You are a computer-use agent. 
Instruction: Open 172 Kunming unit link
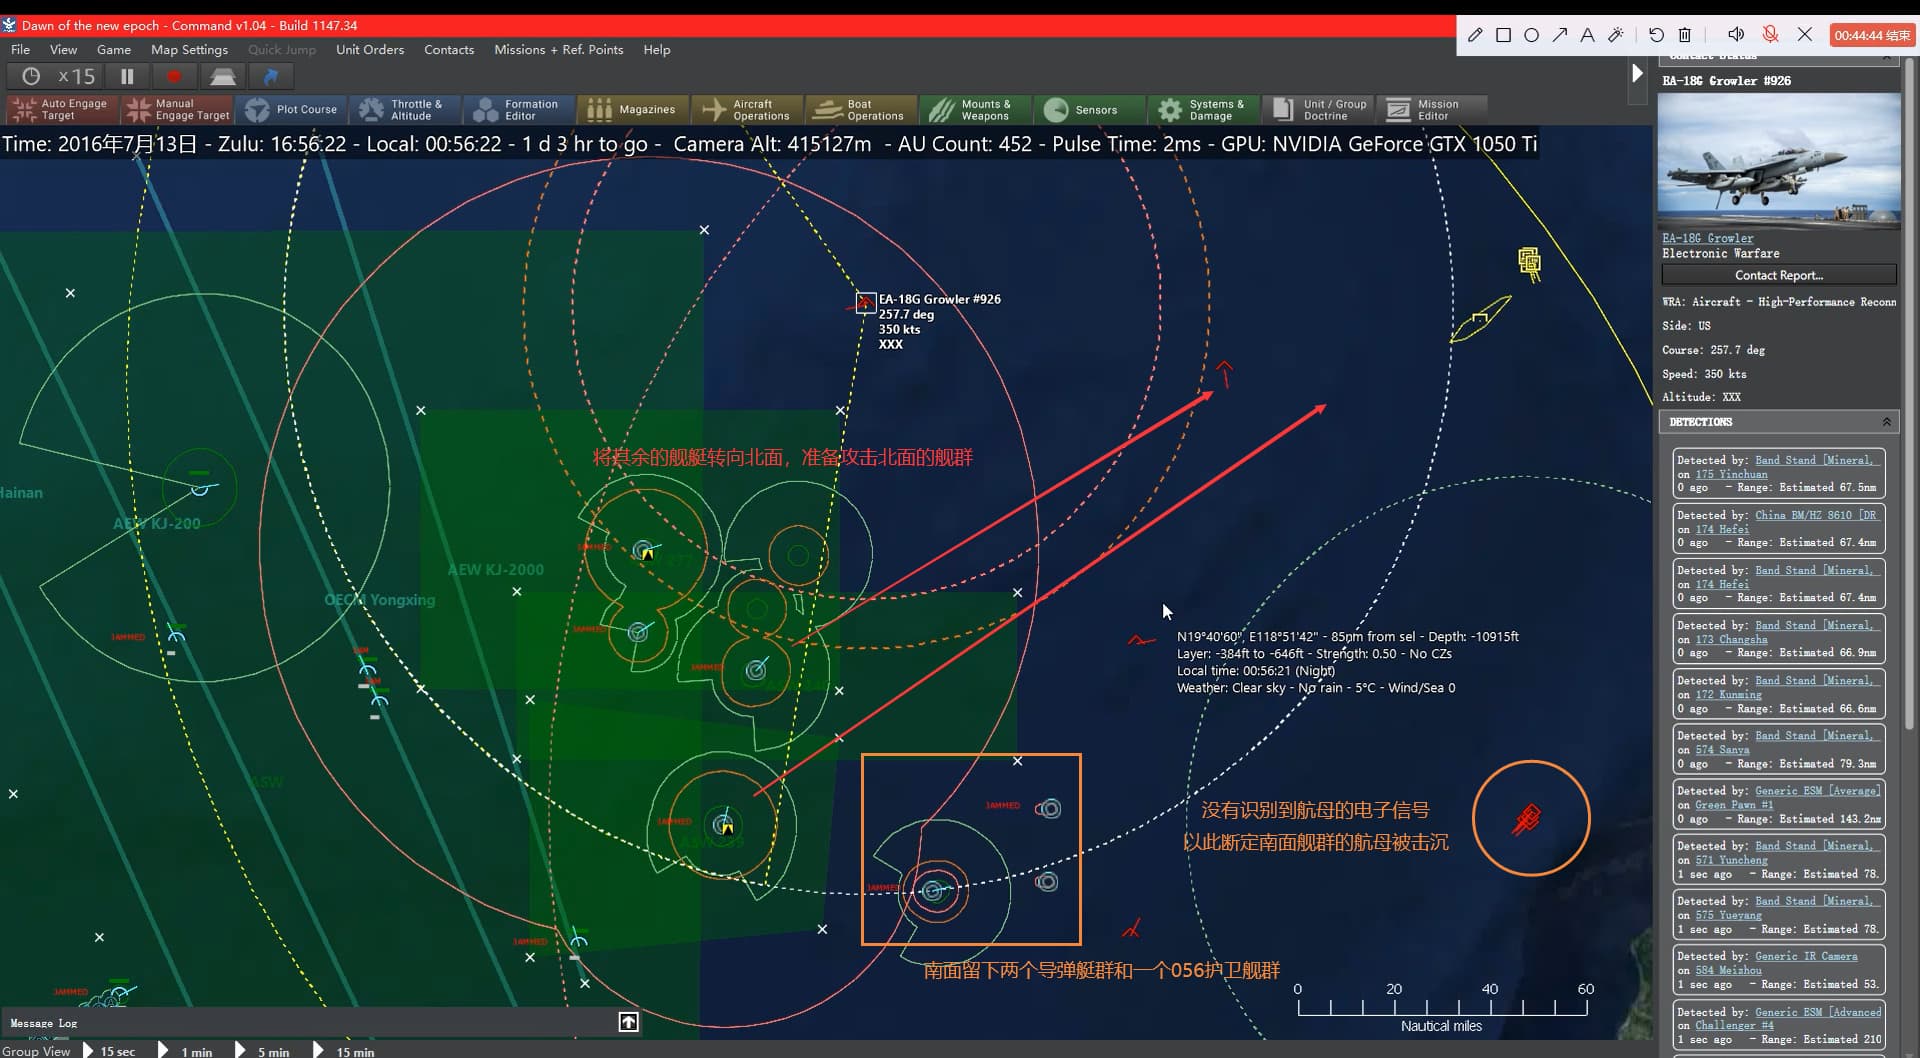1728,694
